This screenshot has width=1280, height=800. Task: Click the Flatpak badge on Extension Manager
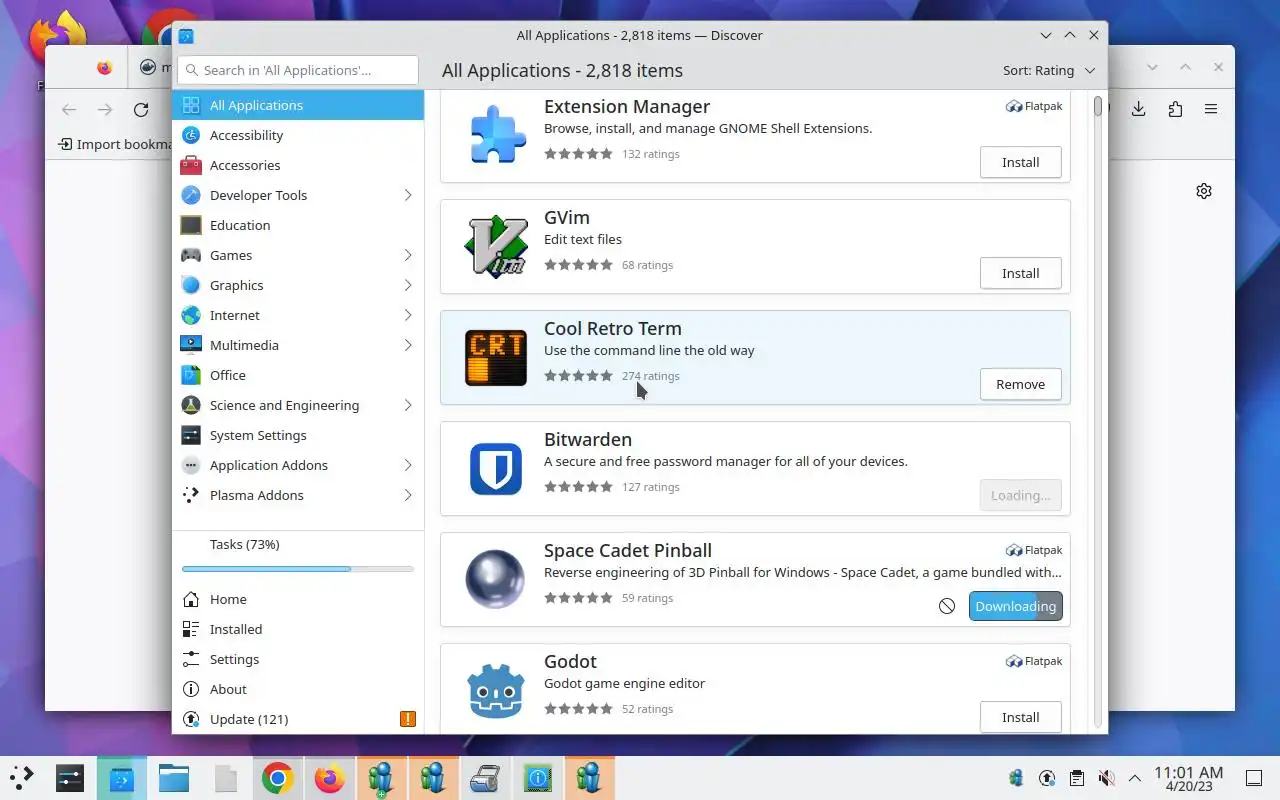click(1034, 106)
